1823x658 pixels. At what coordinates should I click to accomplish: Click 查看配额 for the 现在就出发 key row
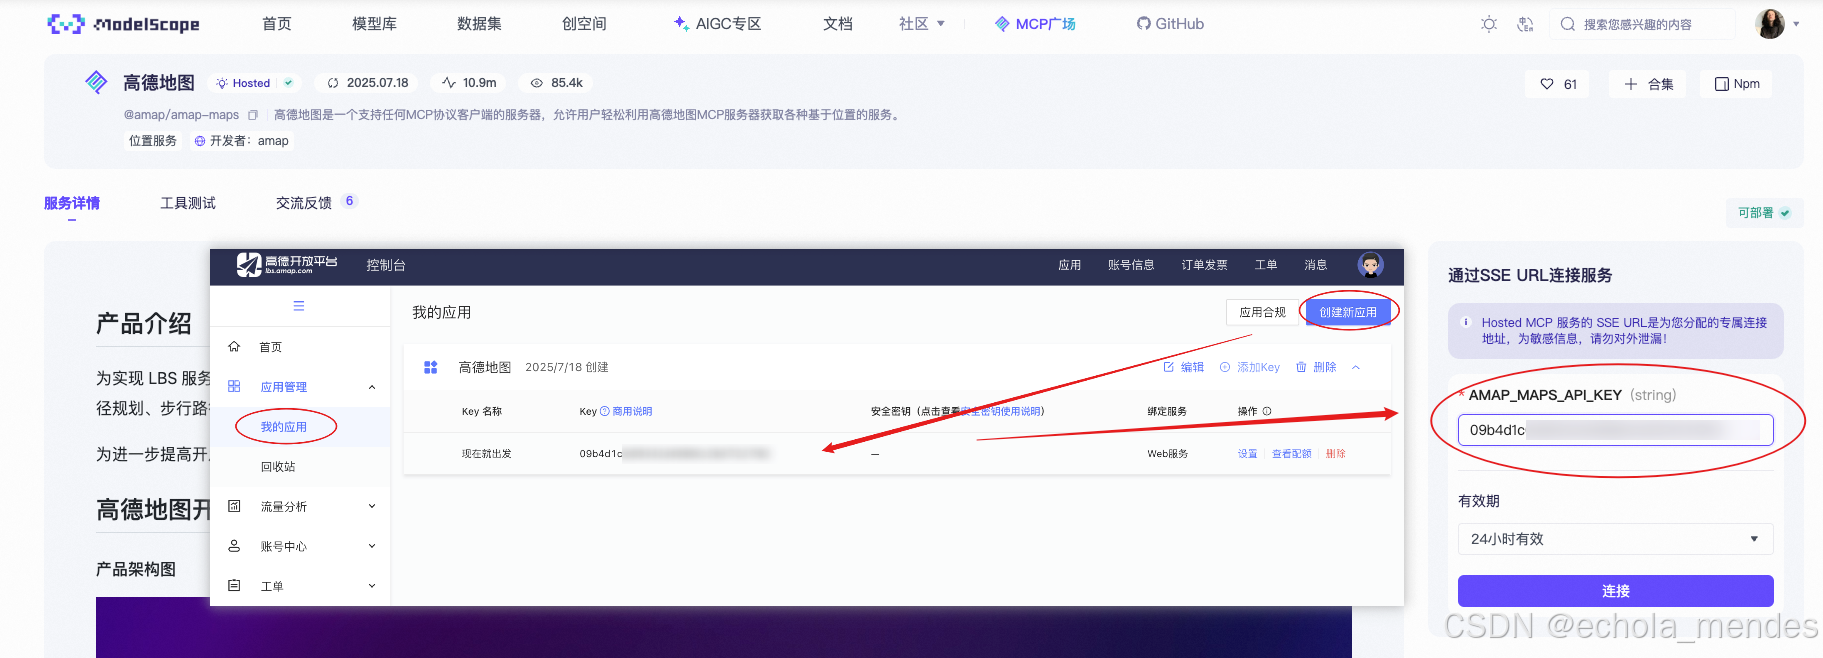(1291, 454)
